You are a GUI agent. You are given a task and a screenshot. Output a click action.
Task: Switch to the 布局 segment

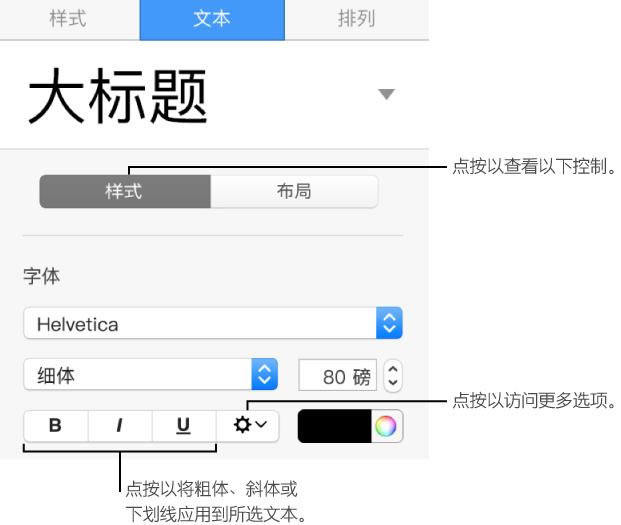[x=294, y=191]
